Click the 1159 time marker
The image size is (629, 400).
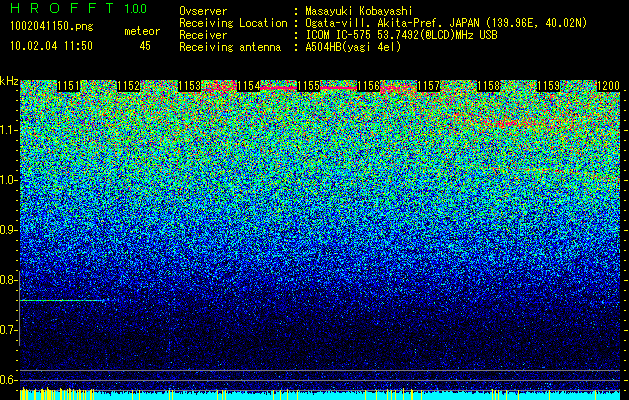pyautogui.click(x=548, y=86)
